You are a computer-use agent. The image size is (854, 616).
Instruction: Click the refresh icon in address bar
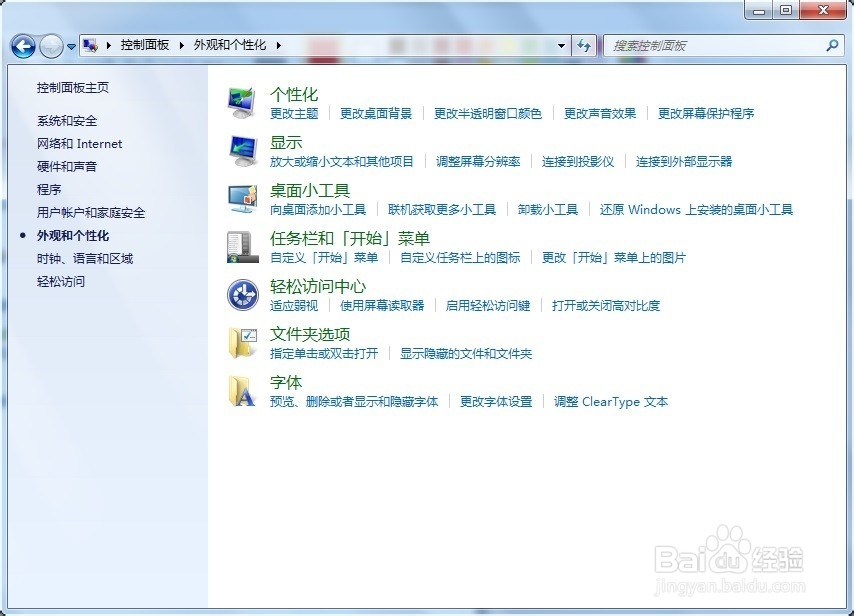[585, 45]
